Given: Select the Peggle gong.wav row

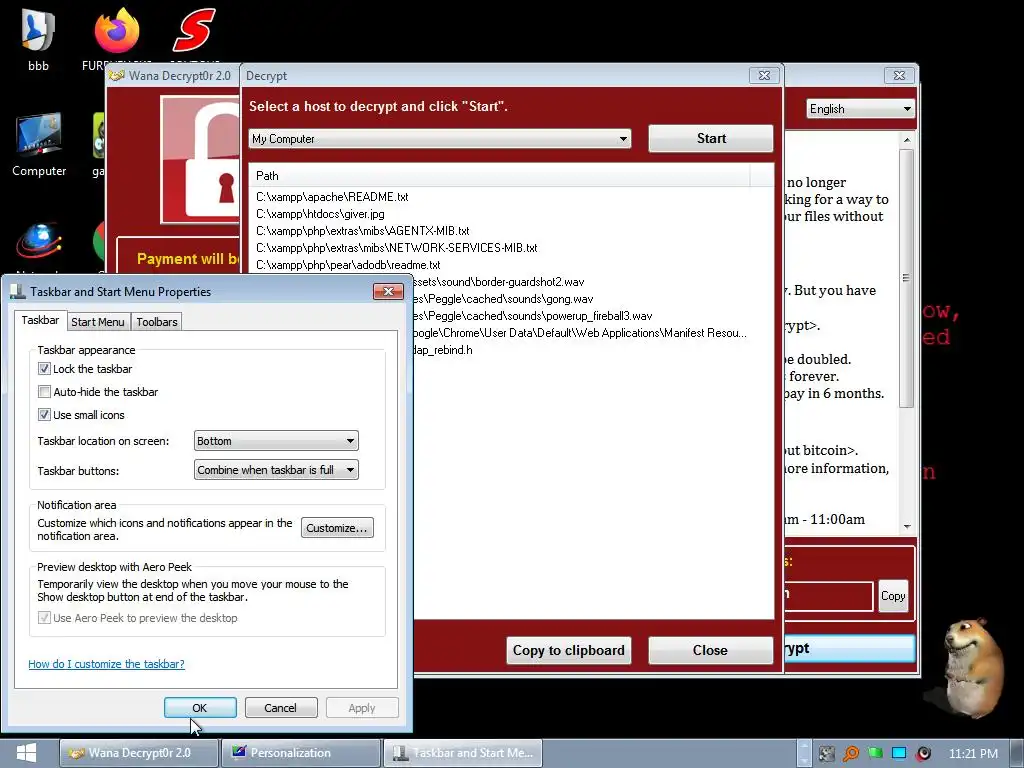Looking at the screenshot, I should [x=504, y=299].
